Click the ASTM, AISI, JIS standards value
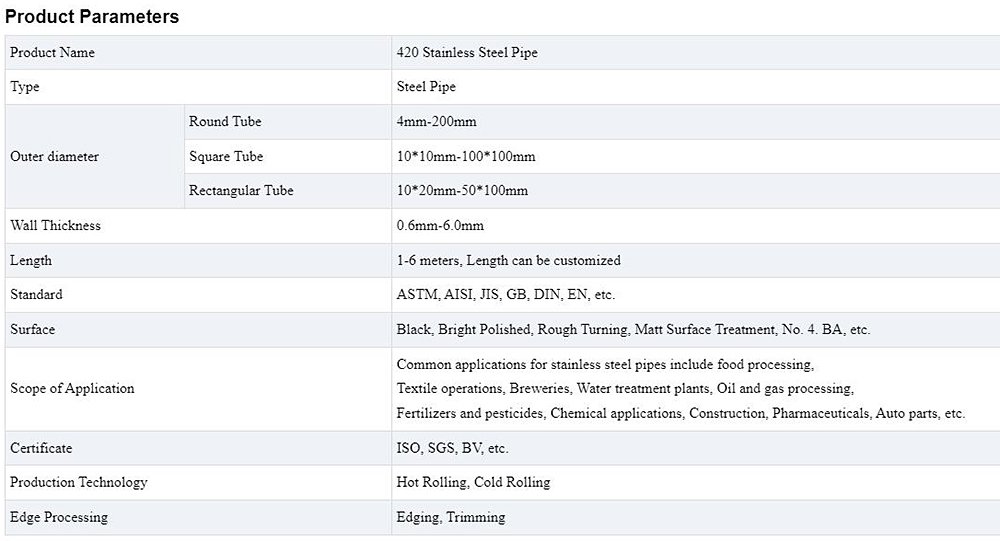Screen dimensions: 1000x541 [x=505, y=294]
